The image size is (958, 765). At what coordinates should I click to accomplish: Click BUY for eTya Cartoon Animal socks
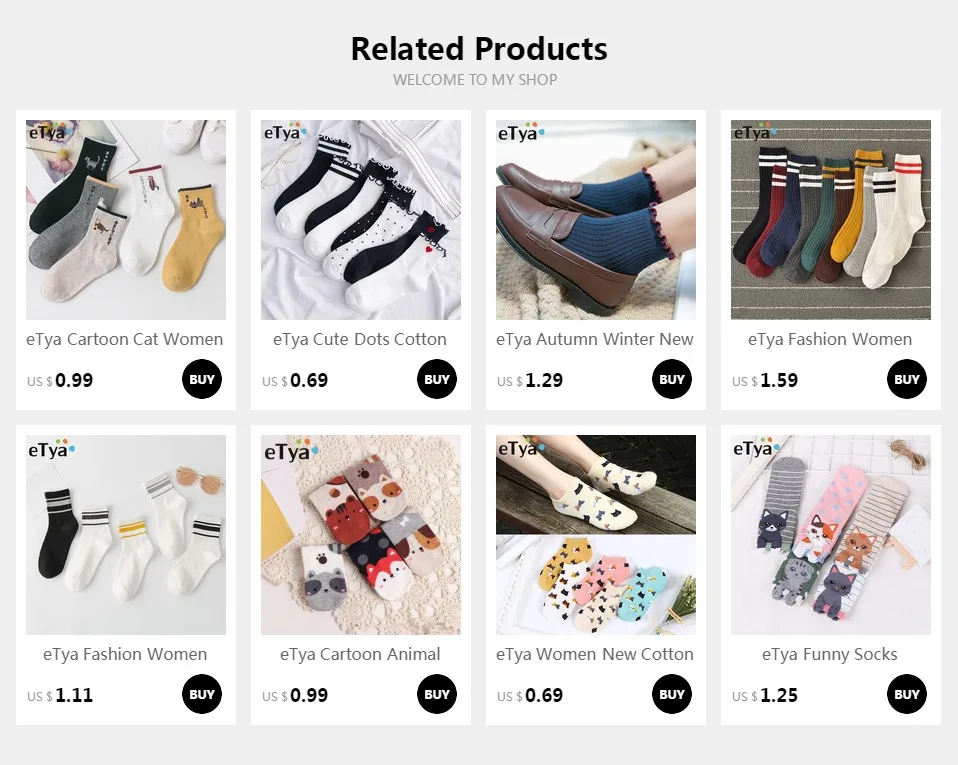click(x=437, y=694)
